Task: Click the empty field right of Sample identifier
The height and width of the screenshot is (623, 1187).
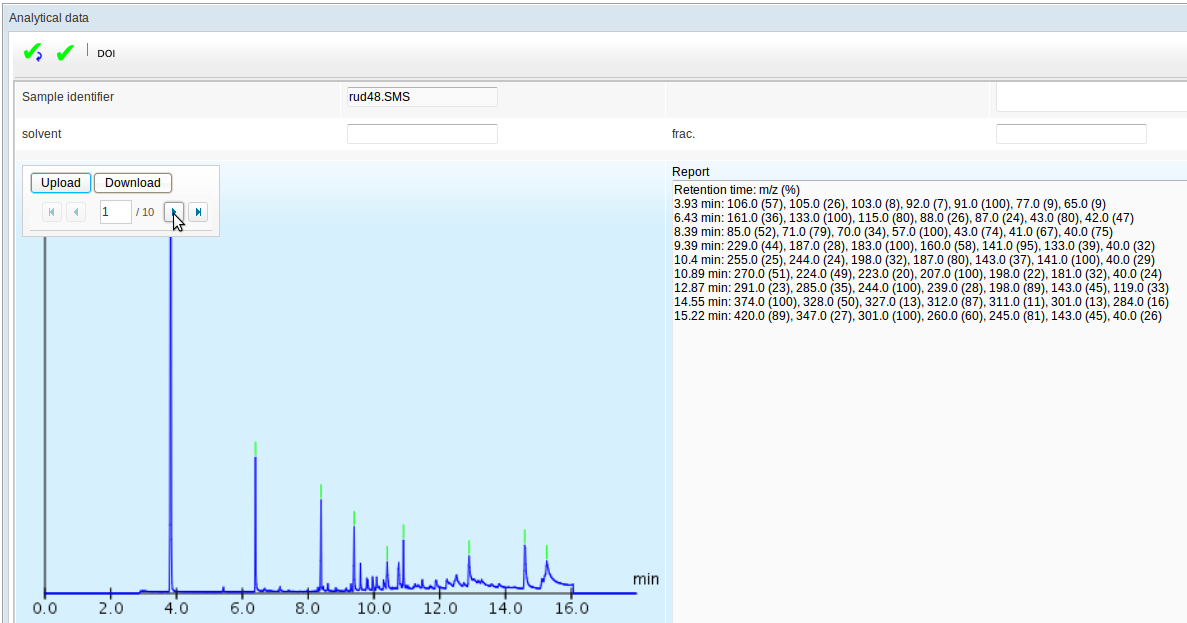Action: click(1090, 97)
